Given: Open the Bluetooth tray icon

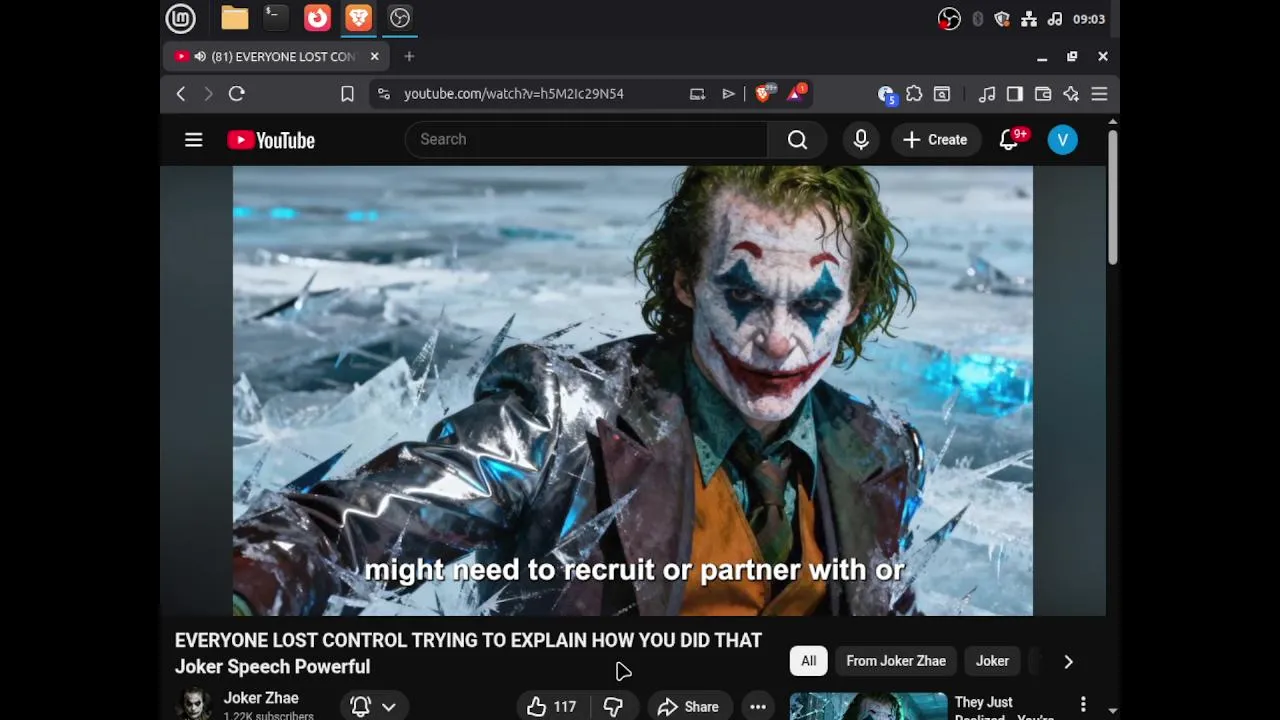Looking at the screenshot, I should pos(978,19).
